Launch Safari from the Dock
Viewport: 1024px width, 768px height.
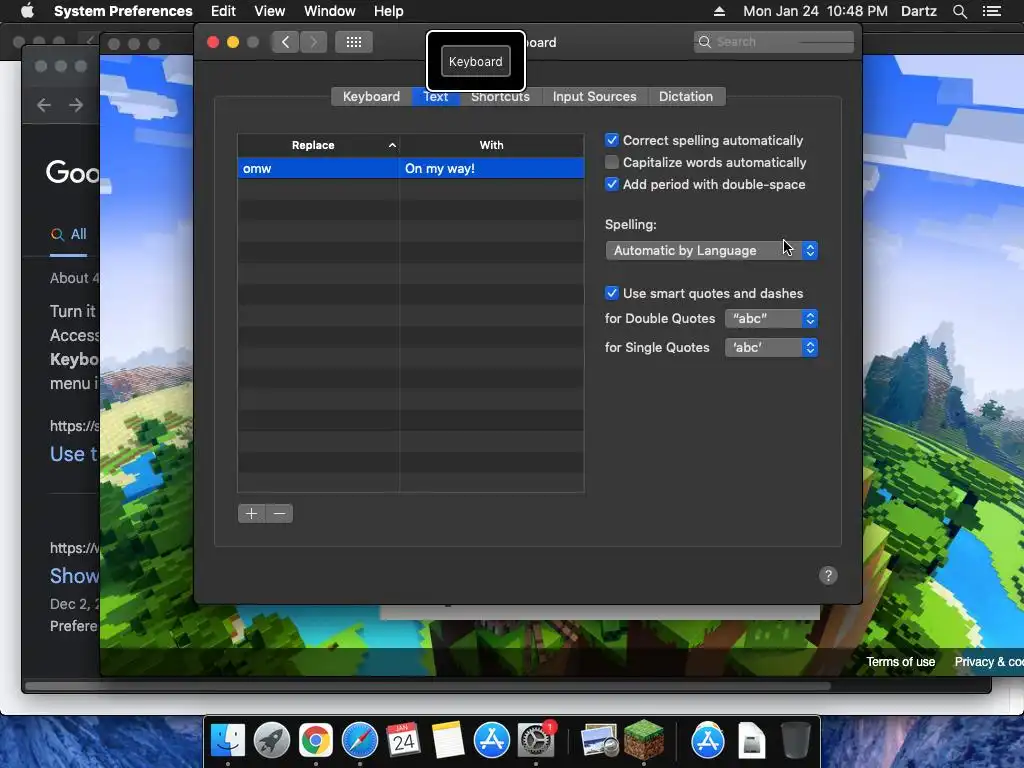coord(360,741)
